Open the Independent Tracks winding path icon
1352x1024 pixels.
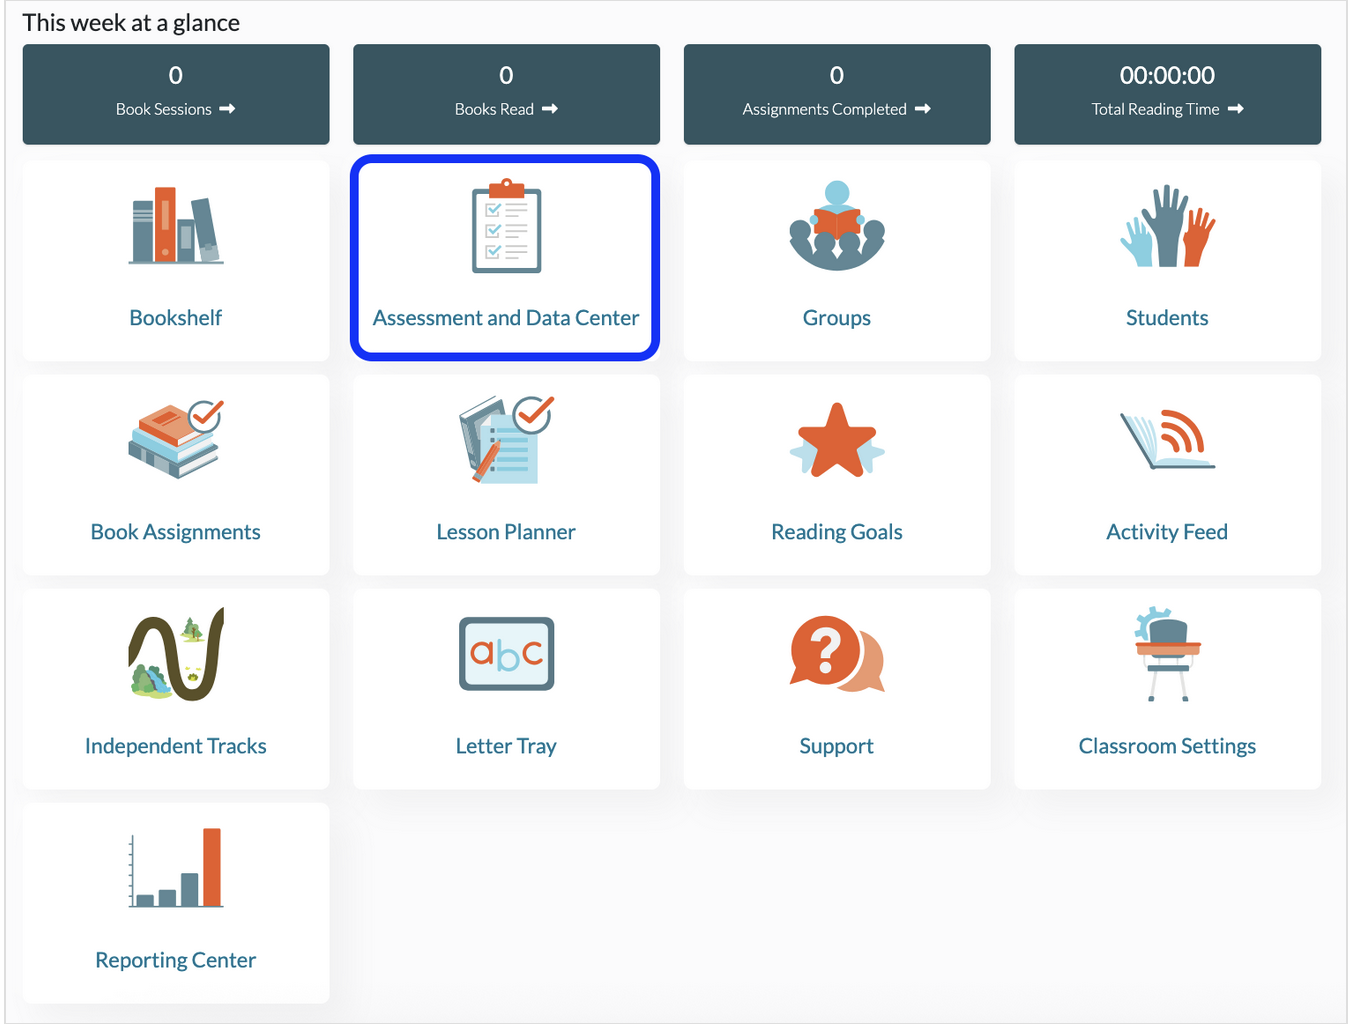pos(176,653)
